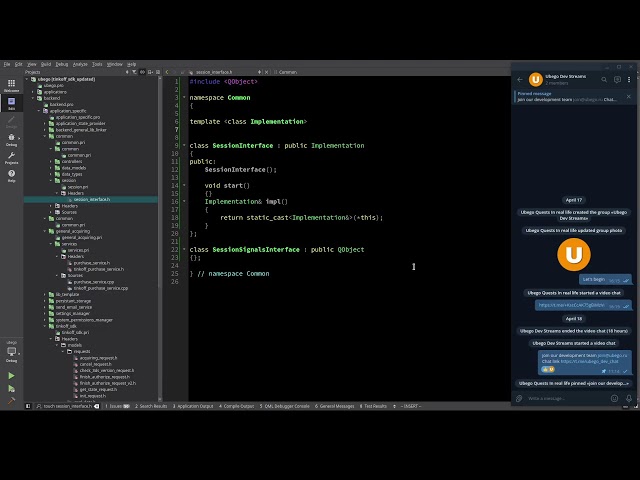Toggle synchronize with editor link icon
The image size is (640, 480).
tap(142, 72)
